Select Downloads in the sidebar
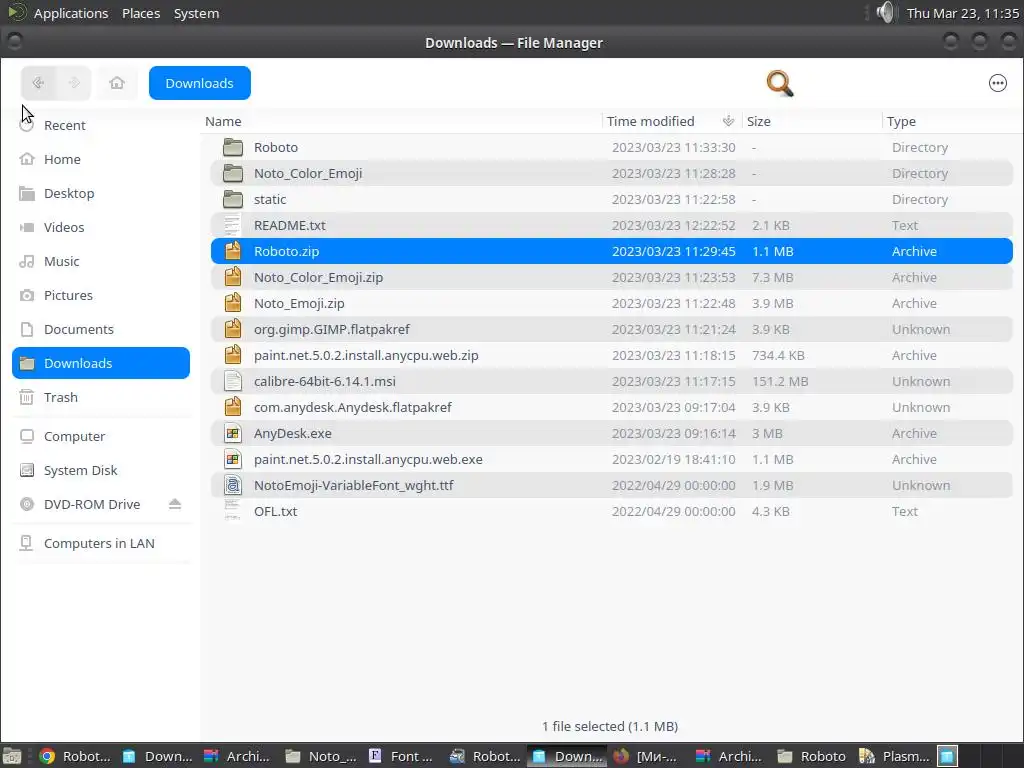 click(101, 363)
